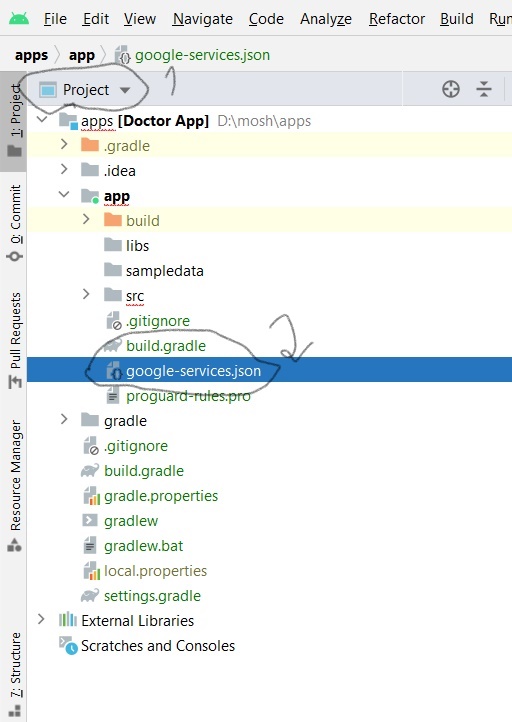Open the Project view dropdown

click(86, 90)
